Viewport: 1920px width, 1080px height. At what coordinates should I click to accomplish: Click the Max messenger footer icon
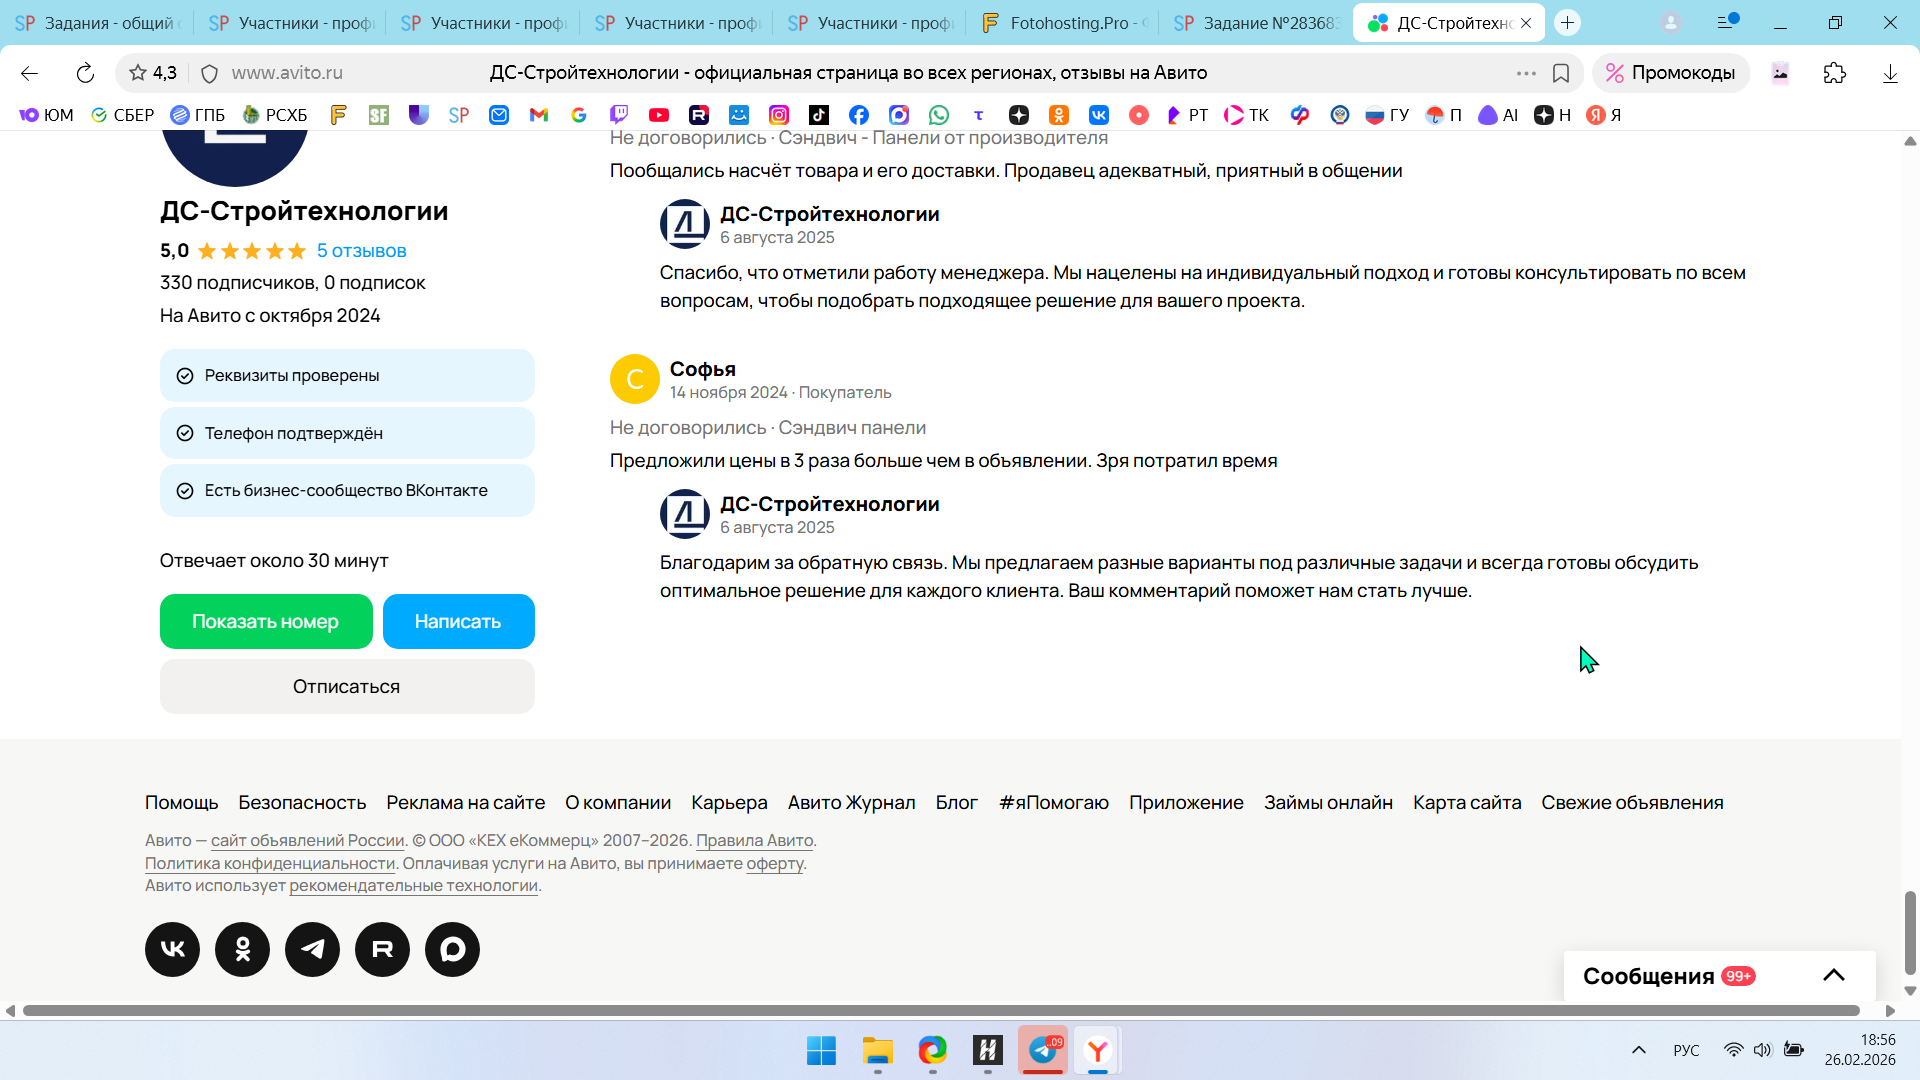click(452, 949)
